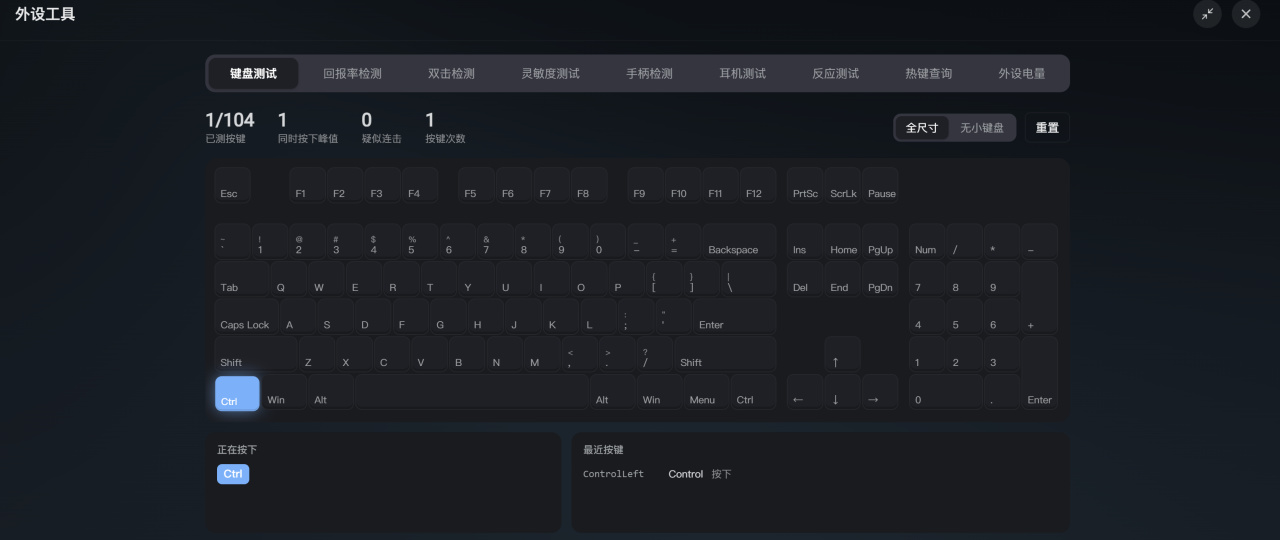Image resolution: width=1280 pixels, height=540 pixels.
Task: Click the 按键次数 counter
Action: tap(445, 127)
